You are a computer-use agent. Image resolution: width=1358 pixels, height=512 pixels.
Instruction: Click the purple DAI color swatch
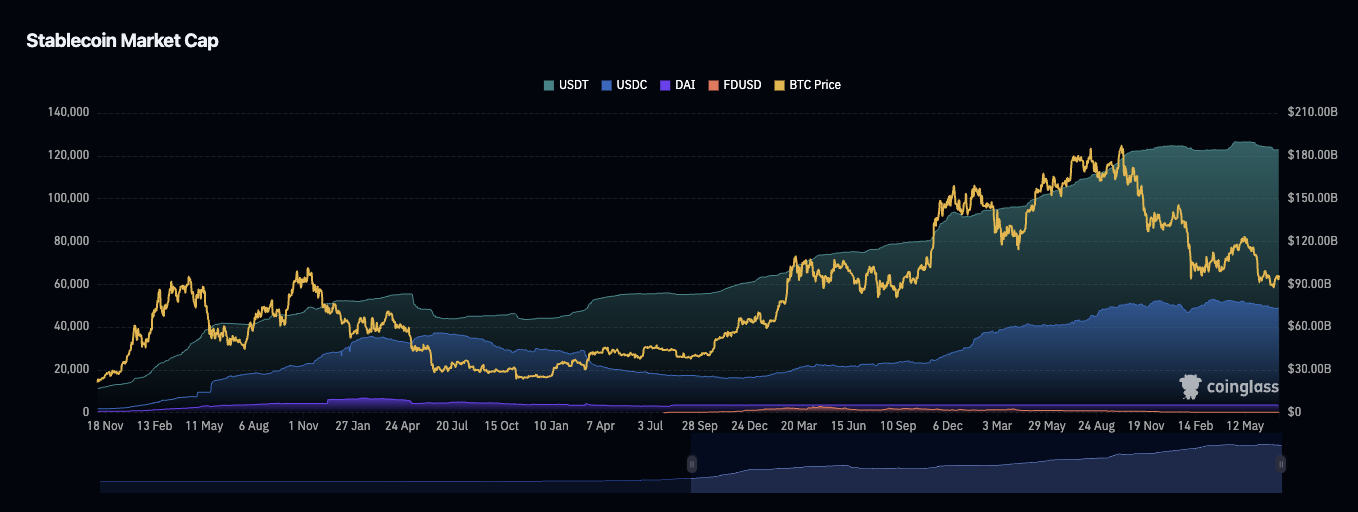click(665, 85)
